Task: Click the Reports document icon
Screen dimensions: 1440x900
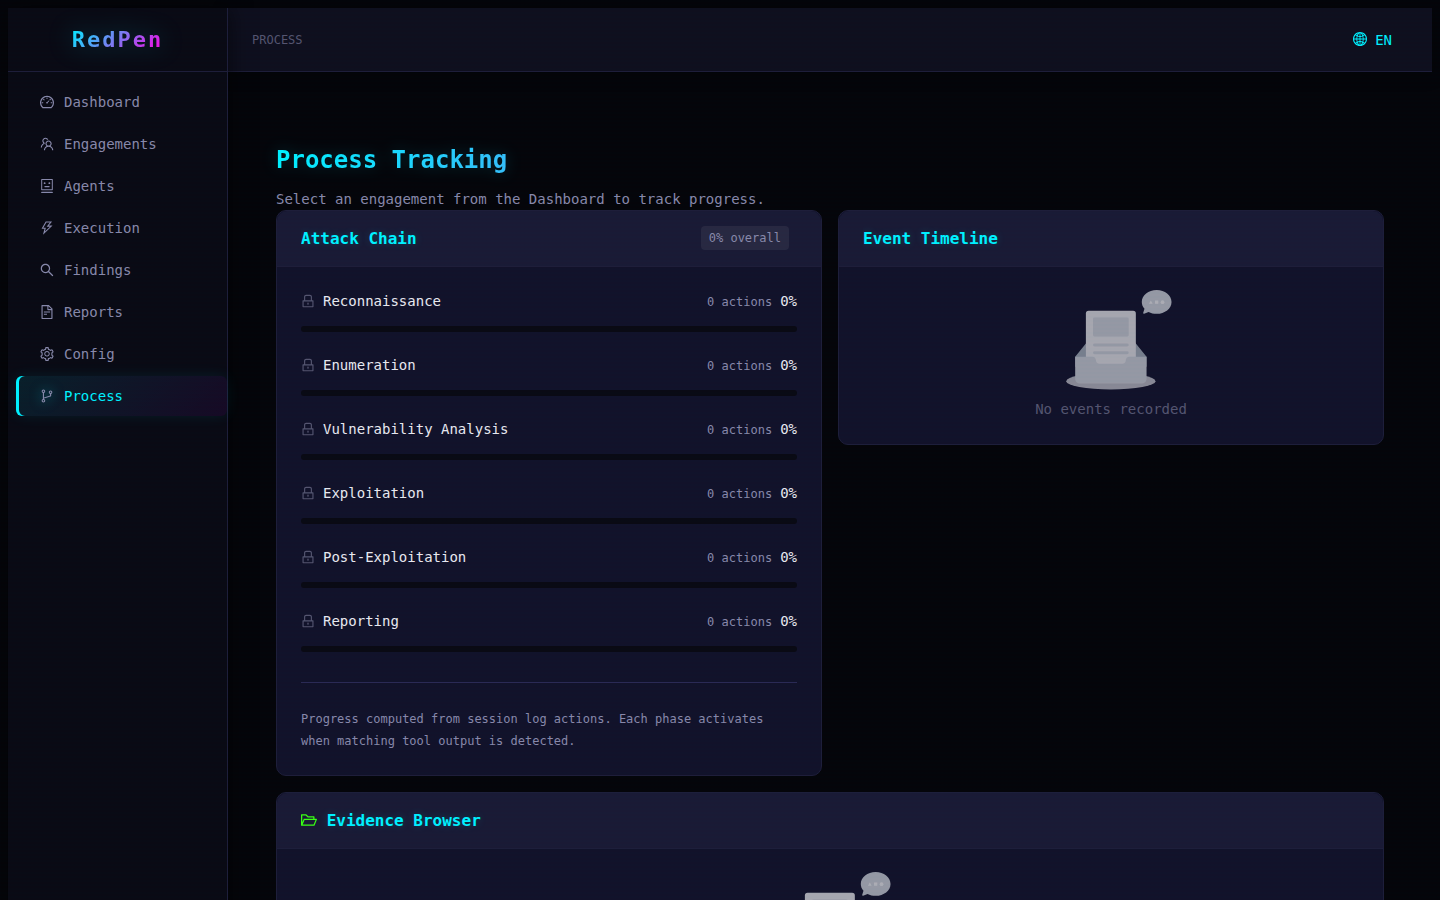Action: pyautogui.click(x=47, y=312)
